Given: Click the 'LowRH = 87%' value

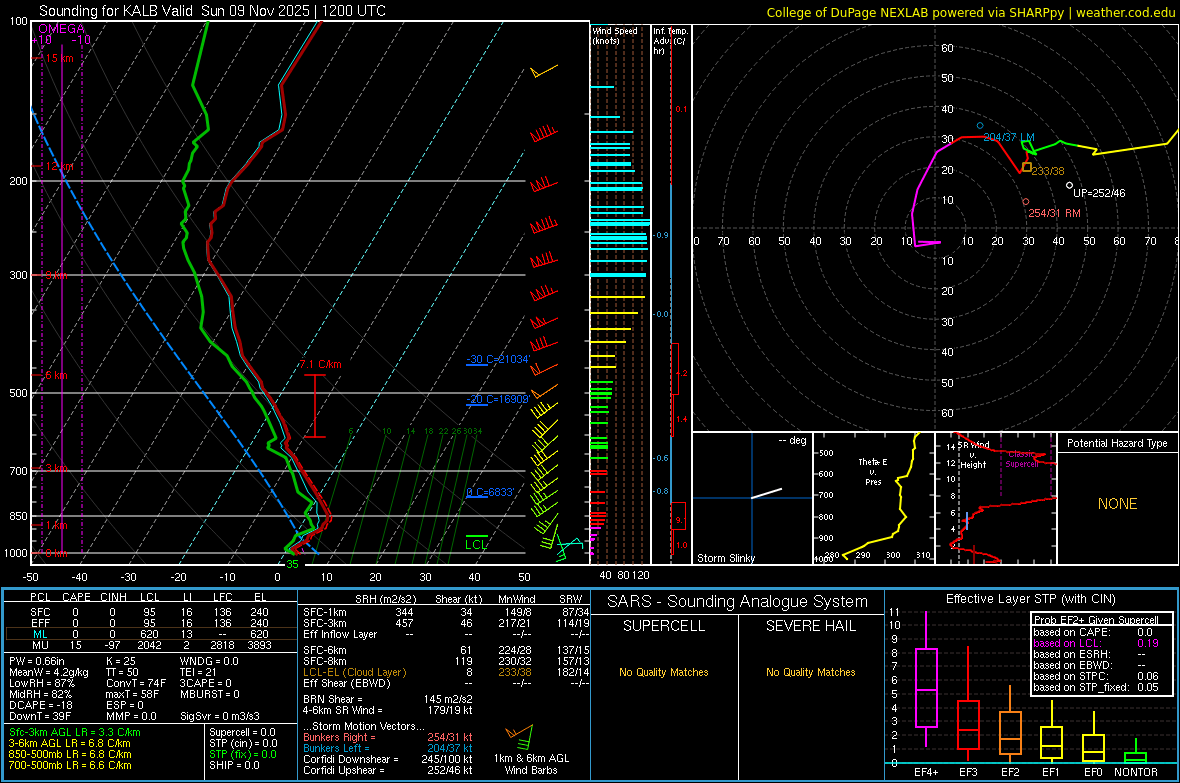Looking at the screenshot, I should [x=41, y=684].
